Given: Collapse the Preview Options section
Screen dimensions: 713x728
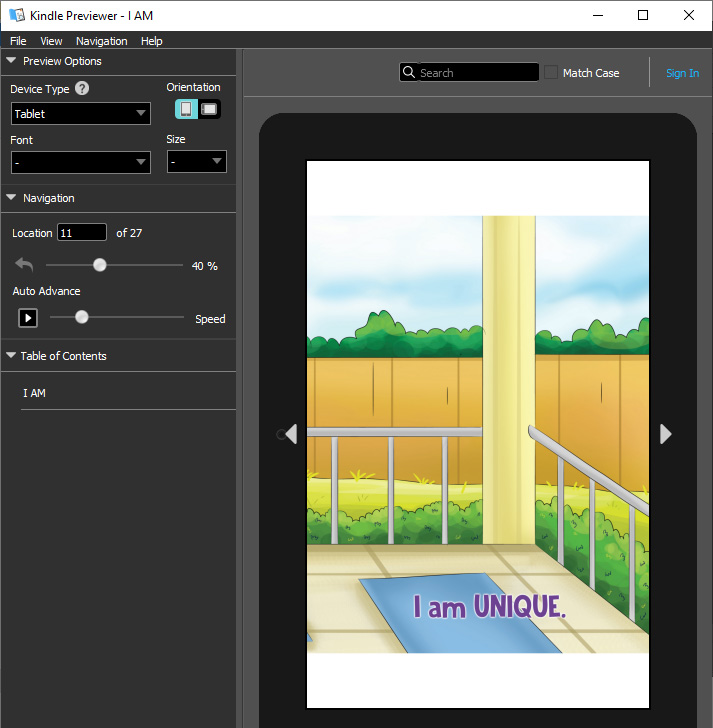Looking at the screenshot, I should click(x=11, y=60).
